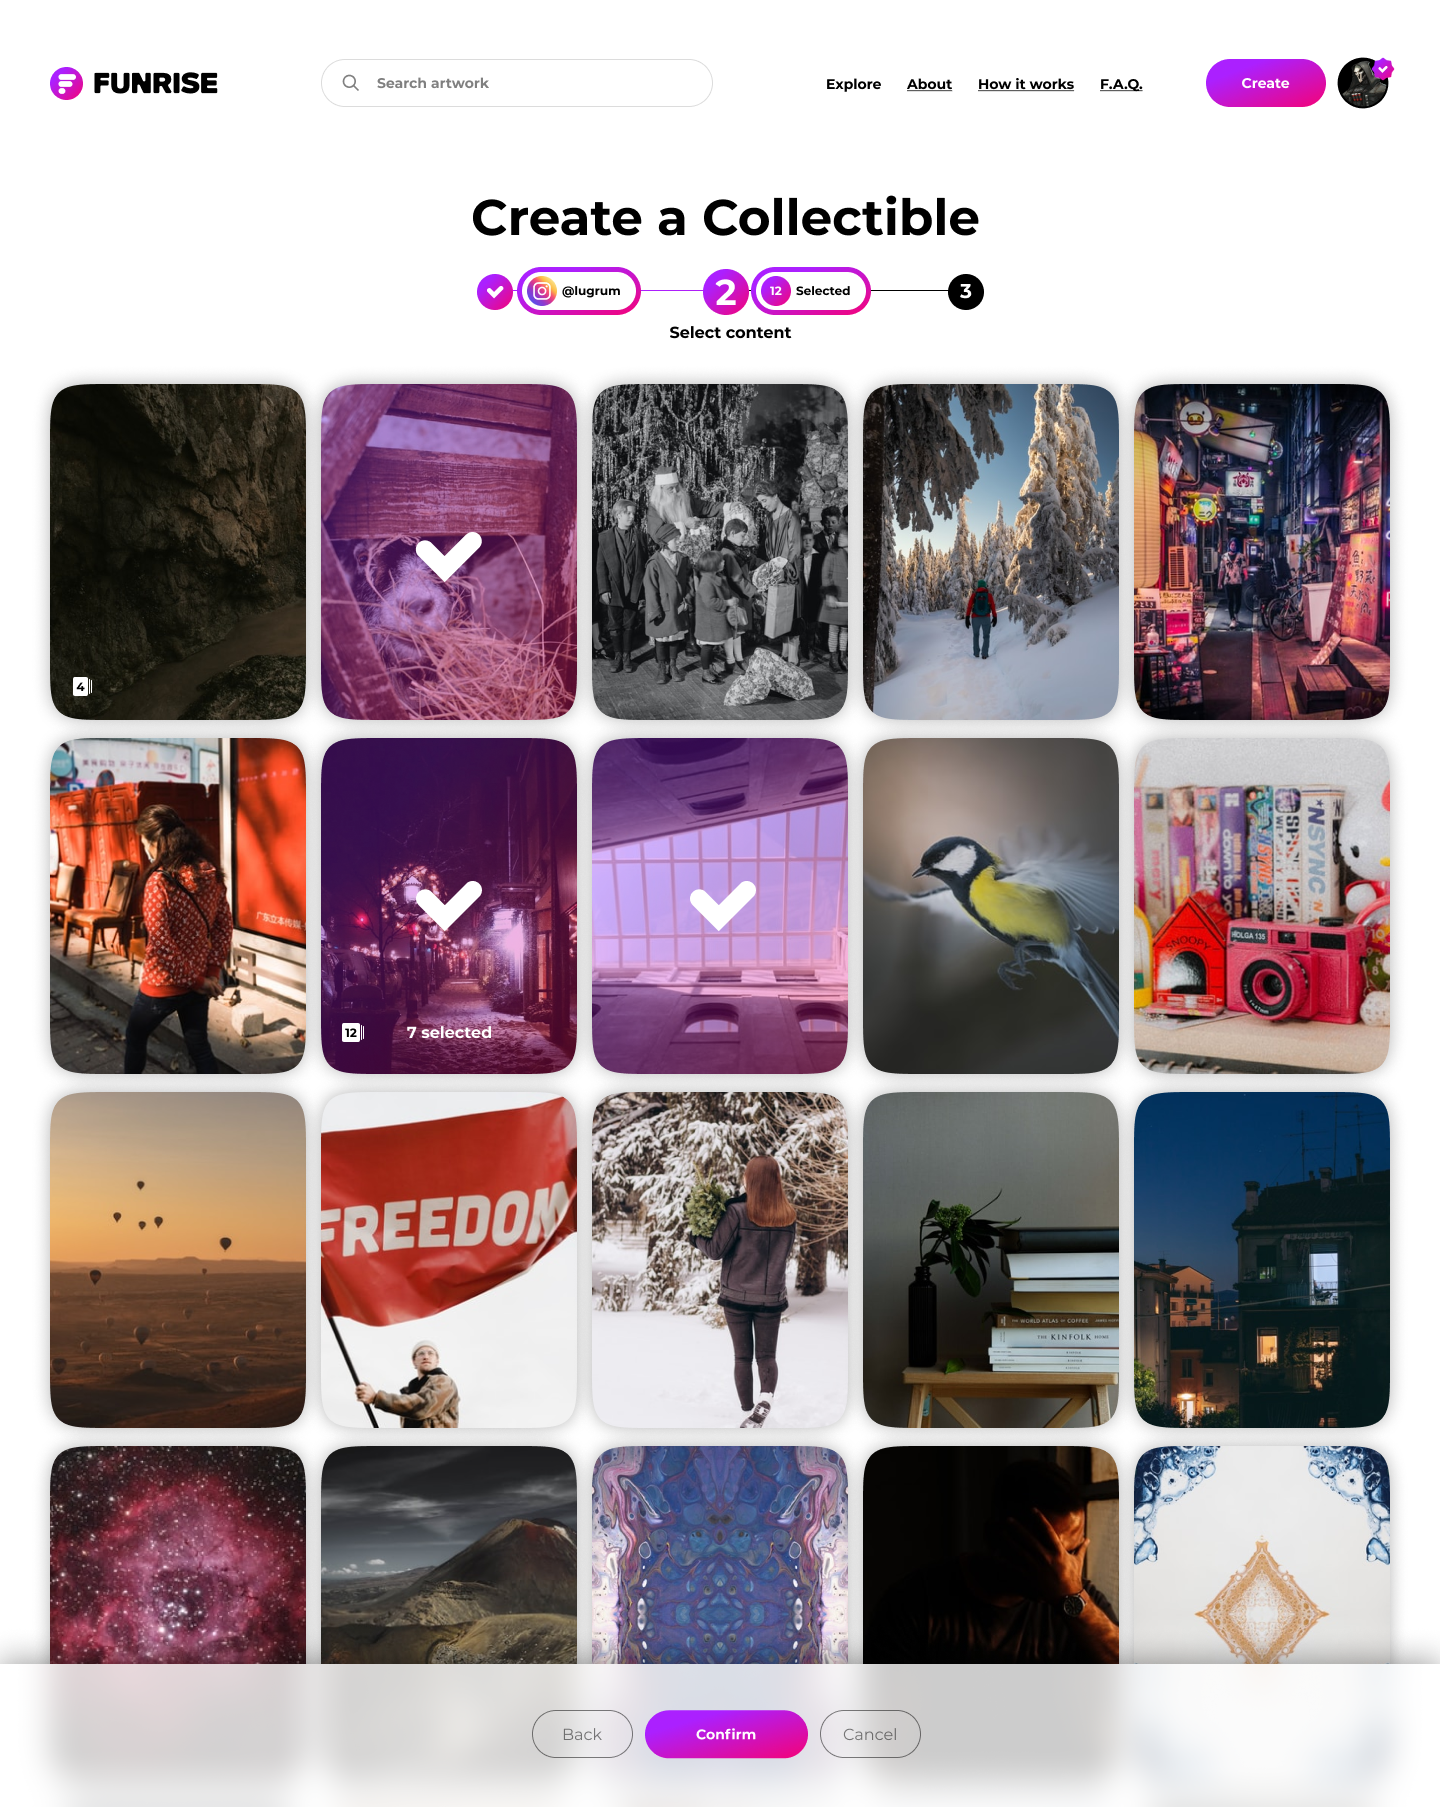
Task: Click the 12-image album icon on night street photo
Action: point(353,1032)
